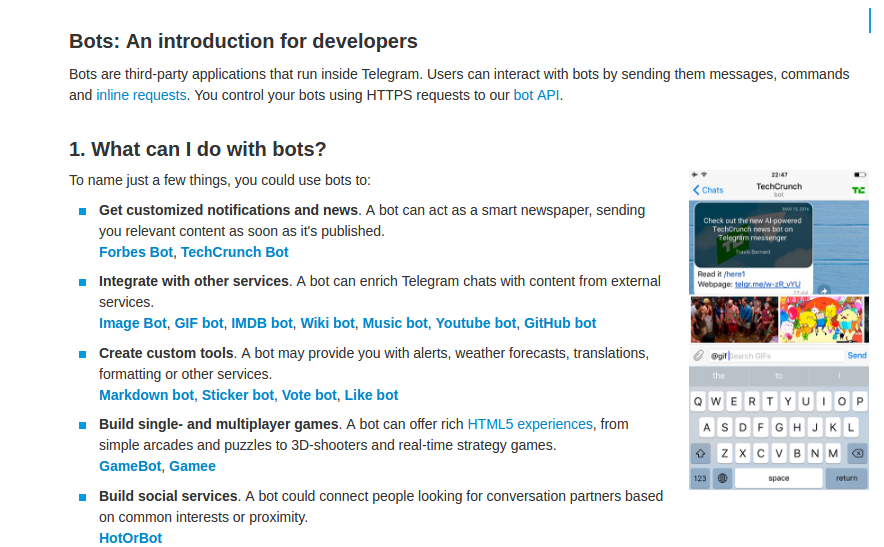The image size is (884, 547).
Task: Click the share arrow on message bubble
Action: point(824,290)
